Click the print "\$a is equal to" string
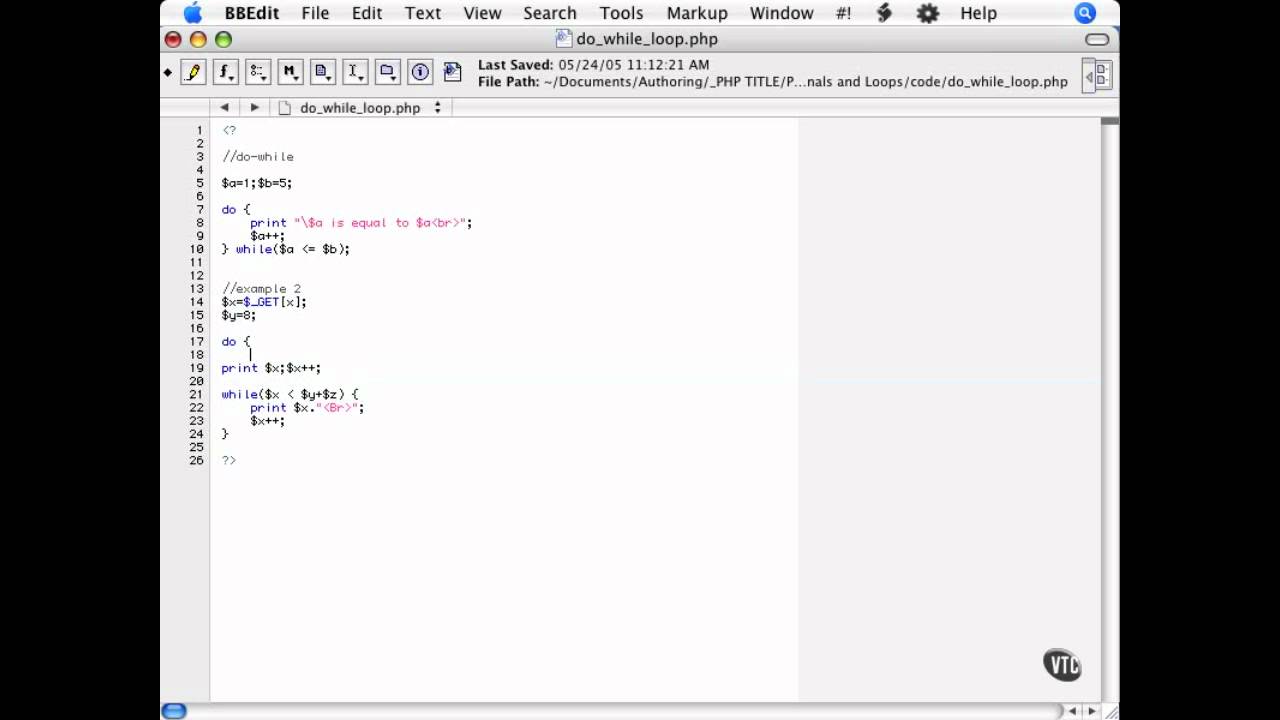The width and height of the screenshot is (1280, 720). click(x=361, y=222)
